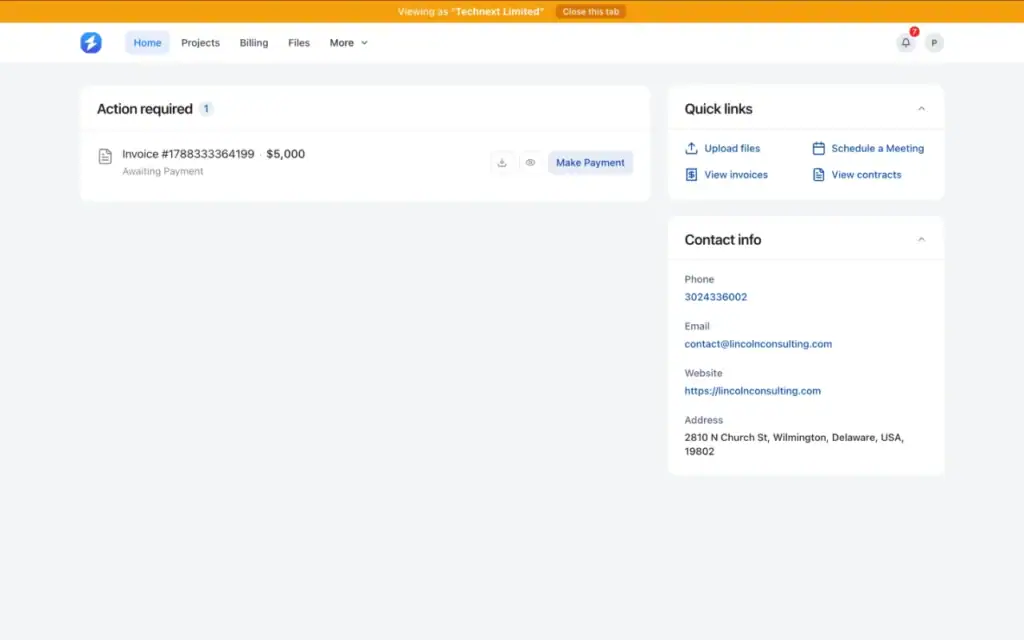Preview the invoice with the eye icon
This screenshot has height=640, width=1024.
pyautogui.click(x=530, y=163)
